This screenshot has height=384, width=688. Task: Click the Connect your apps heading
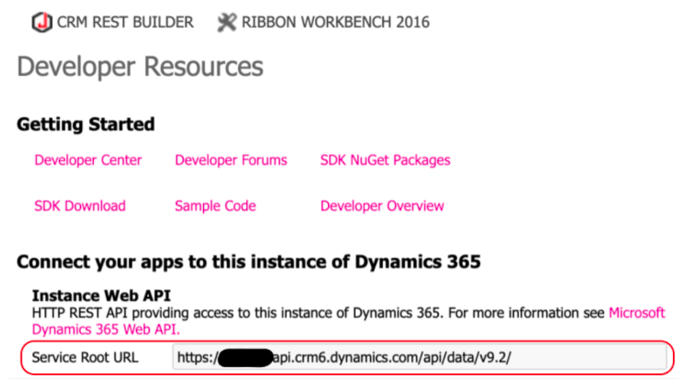249,262
